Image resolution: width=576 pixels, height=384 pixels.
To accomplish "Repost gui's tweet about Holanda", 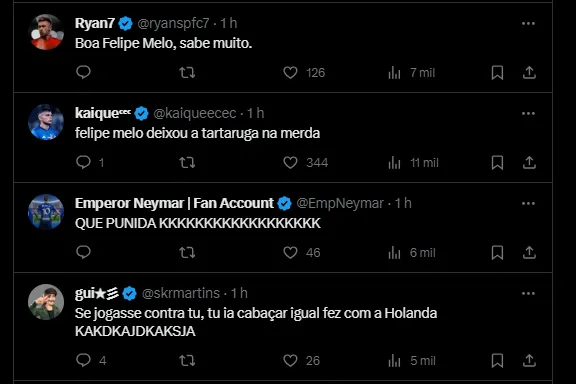I will (187, 360).
